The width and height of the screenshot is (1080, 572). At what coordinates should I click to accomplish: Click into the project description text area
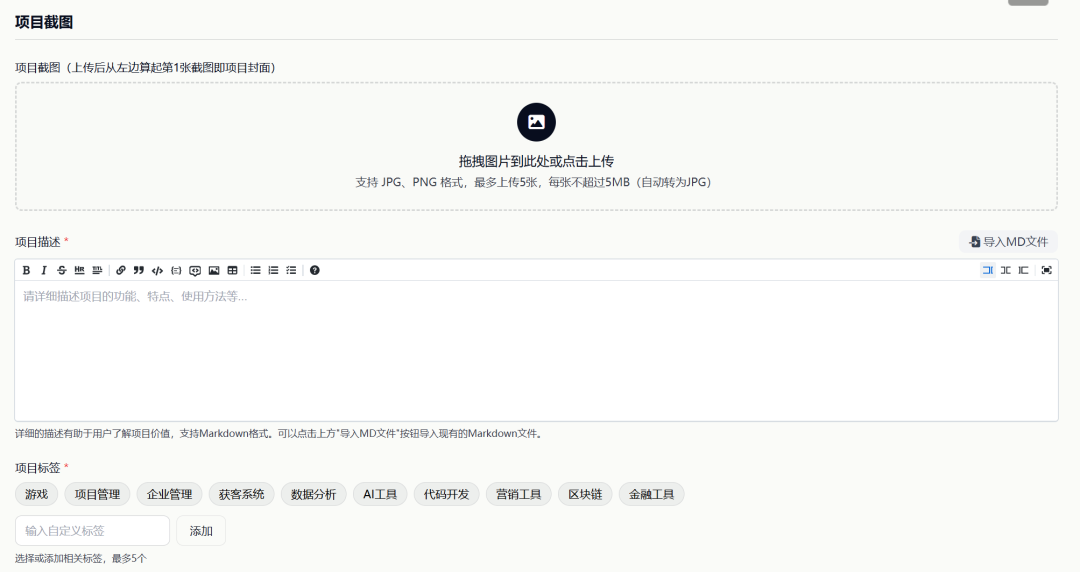point(536,350)
